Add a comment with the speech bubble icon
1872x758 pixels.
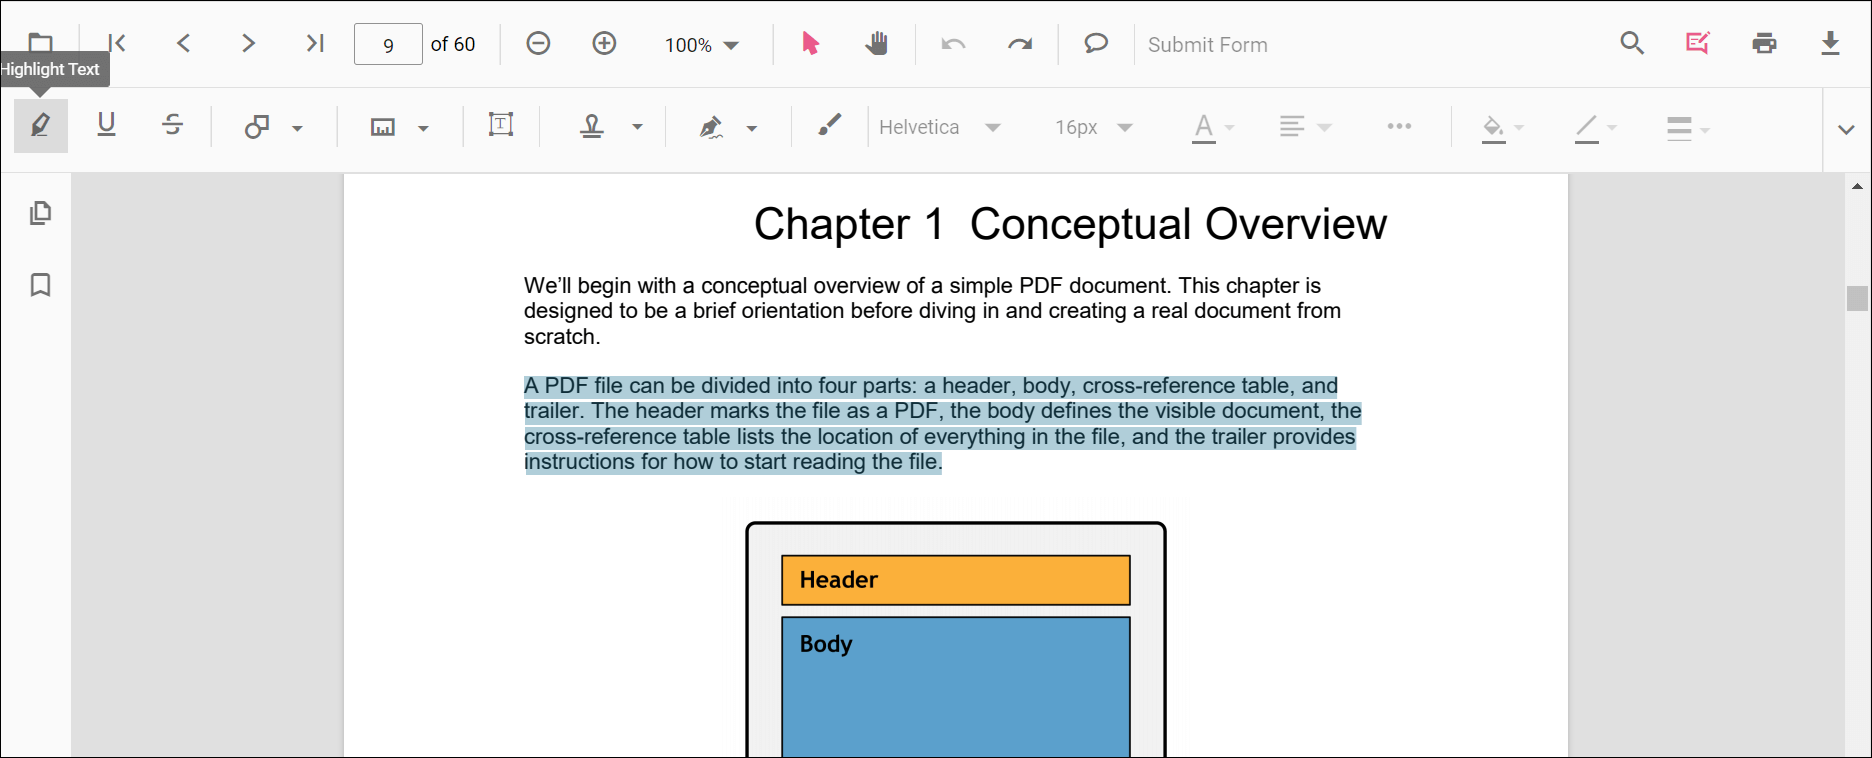click(1096, 43)
